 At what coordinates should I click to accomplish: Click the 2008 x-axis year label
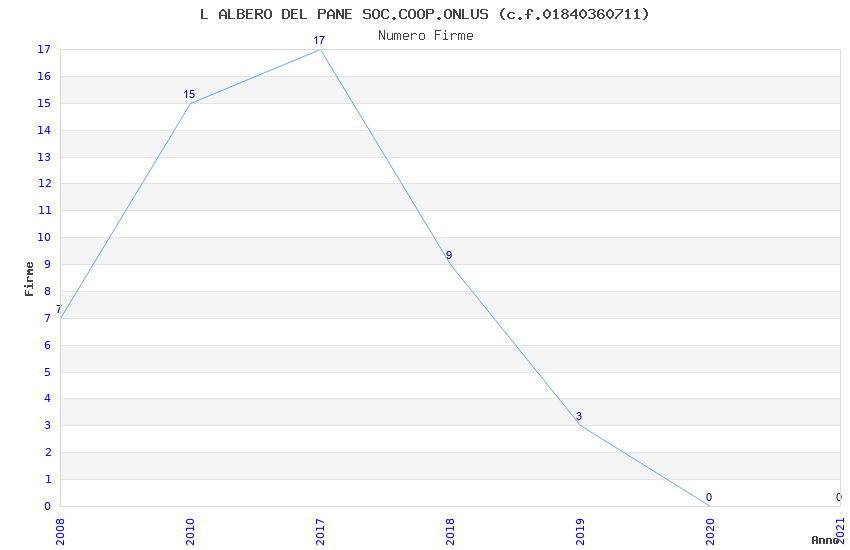(60, 532)
